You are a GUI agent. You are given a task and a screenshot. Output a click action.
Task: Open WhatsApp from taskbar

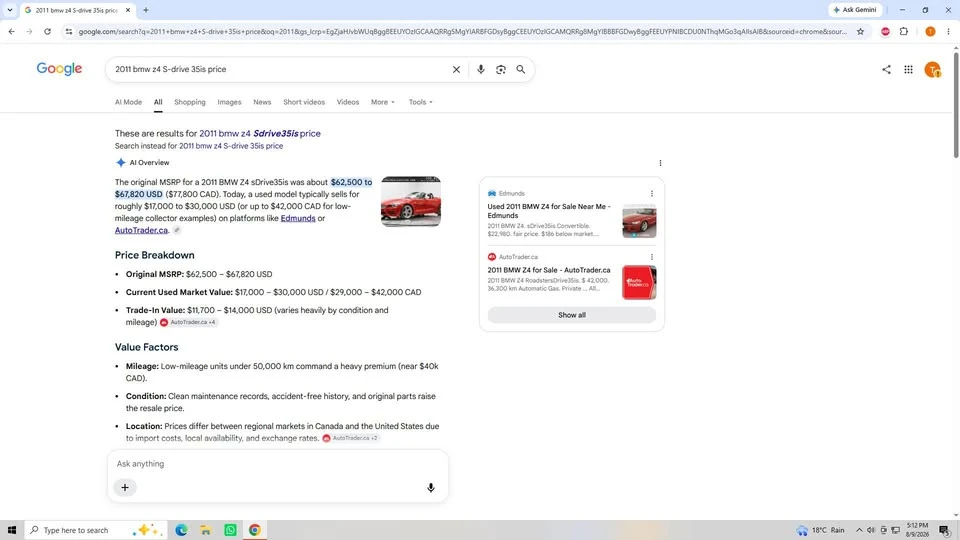coord(230,530)
